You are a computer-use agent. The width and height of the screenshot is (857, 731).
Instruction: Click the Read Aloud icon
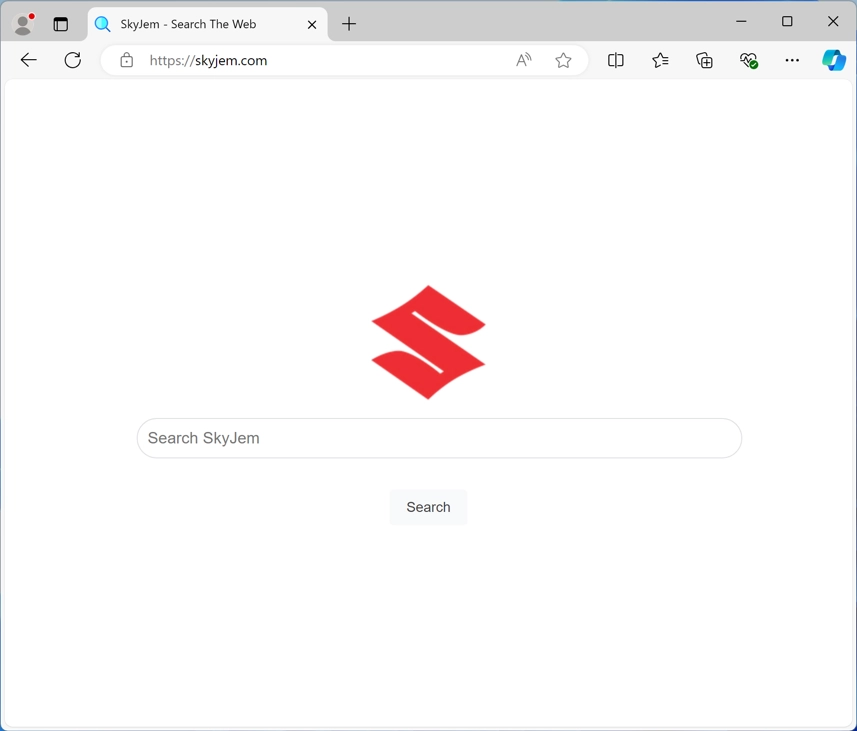523,60
